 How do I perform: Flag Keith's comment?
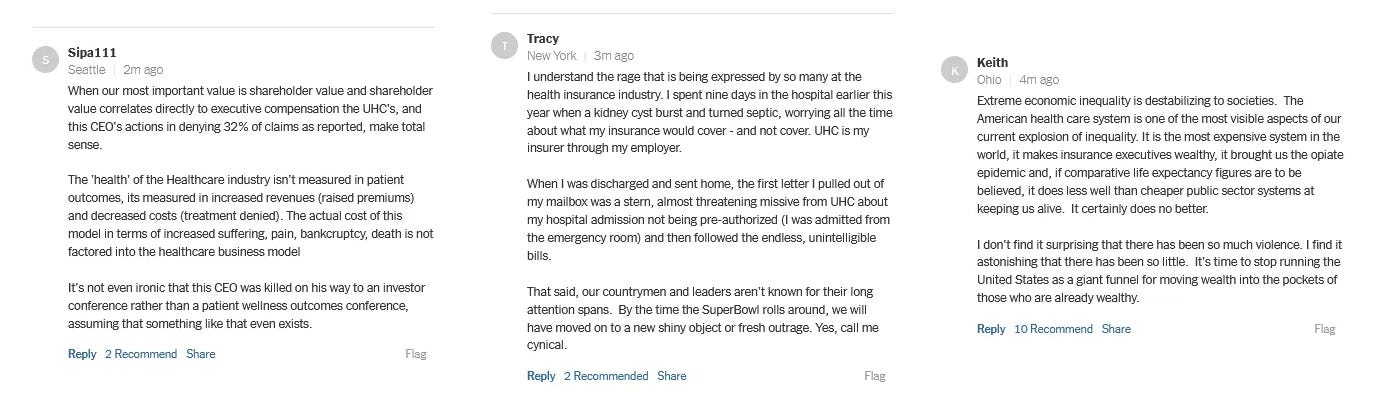click(1325, 329)
